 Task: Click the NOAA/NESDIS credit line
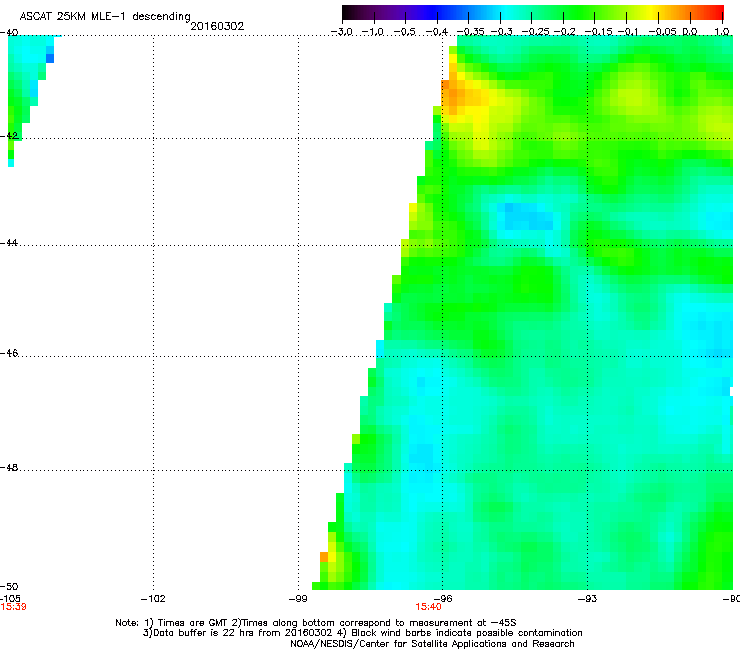432,644
